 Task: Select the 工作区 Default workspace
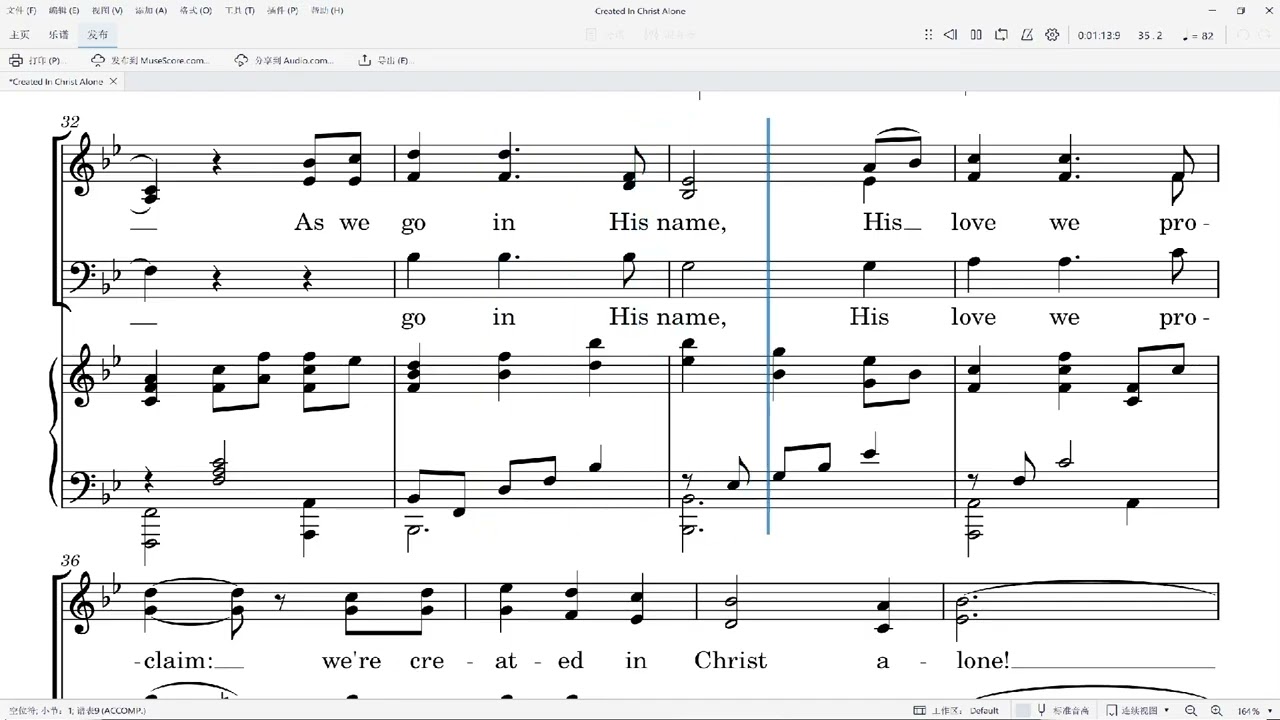tap(966, 710)
